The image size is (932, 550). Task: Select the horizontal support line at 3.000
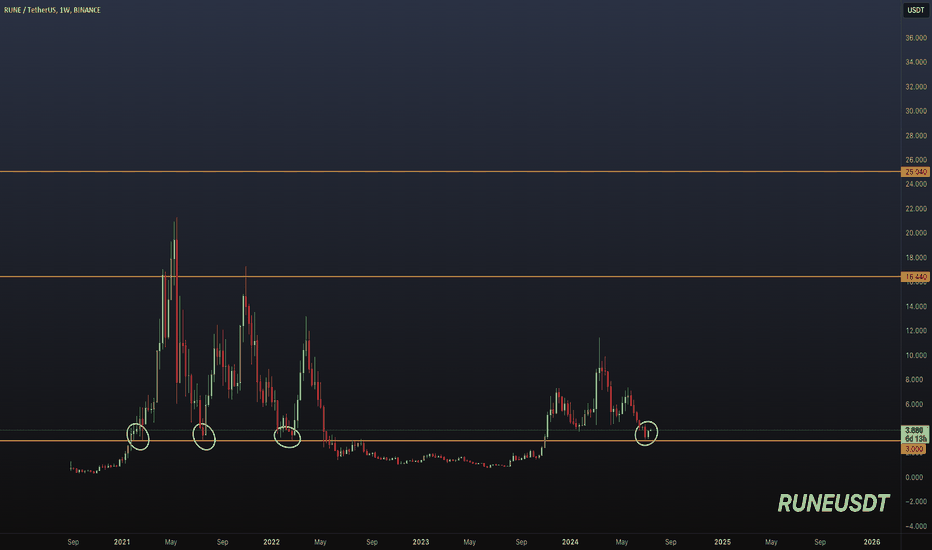tap(451, 441)
